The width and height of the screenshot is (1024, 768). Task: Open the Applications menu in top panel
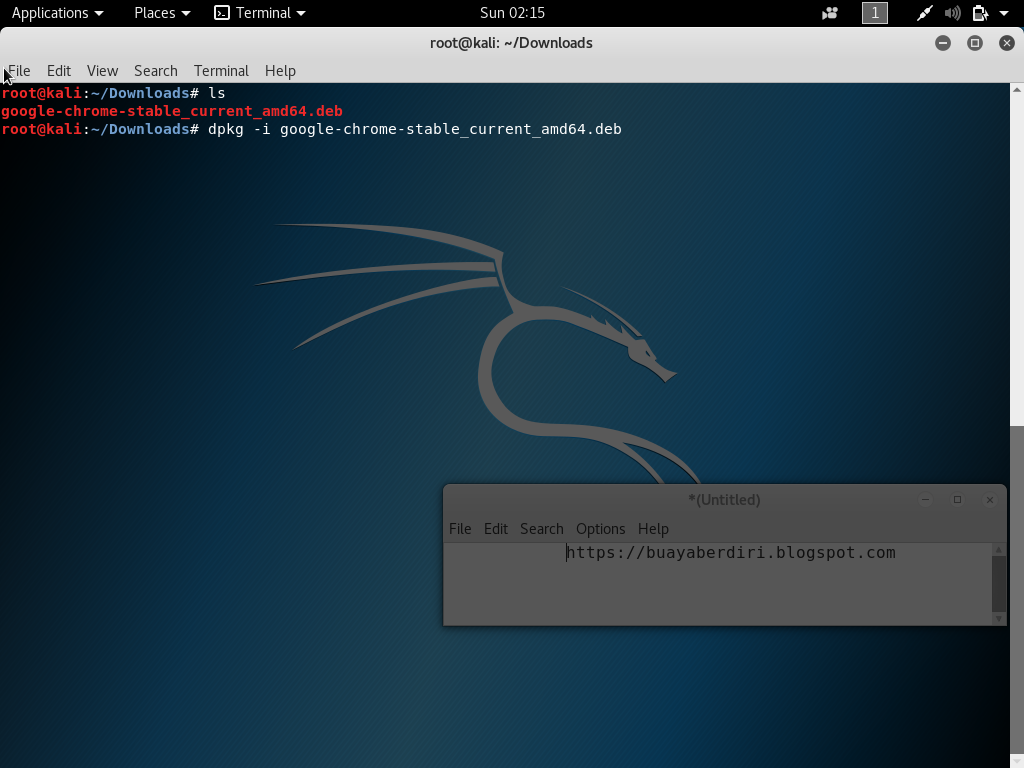tap(57, 13)
